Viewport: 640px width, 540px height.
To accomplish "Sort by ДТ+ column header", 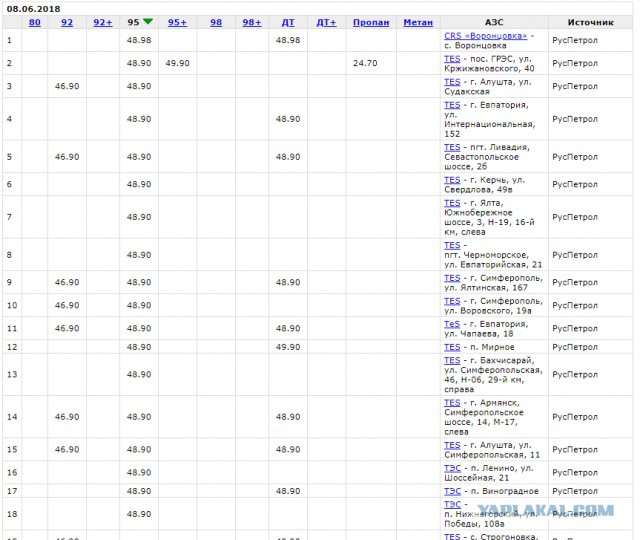I will click(x=326, y=22).
